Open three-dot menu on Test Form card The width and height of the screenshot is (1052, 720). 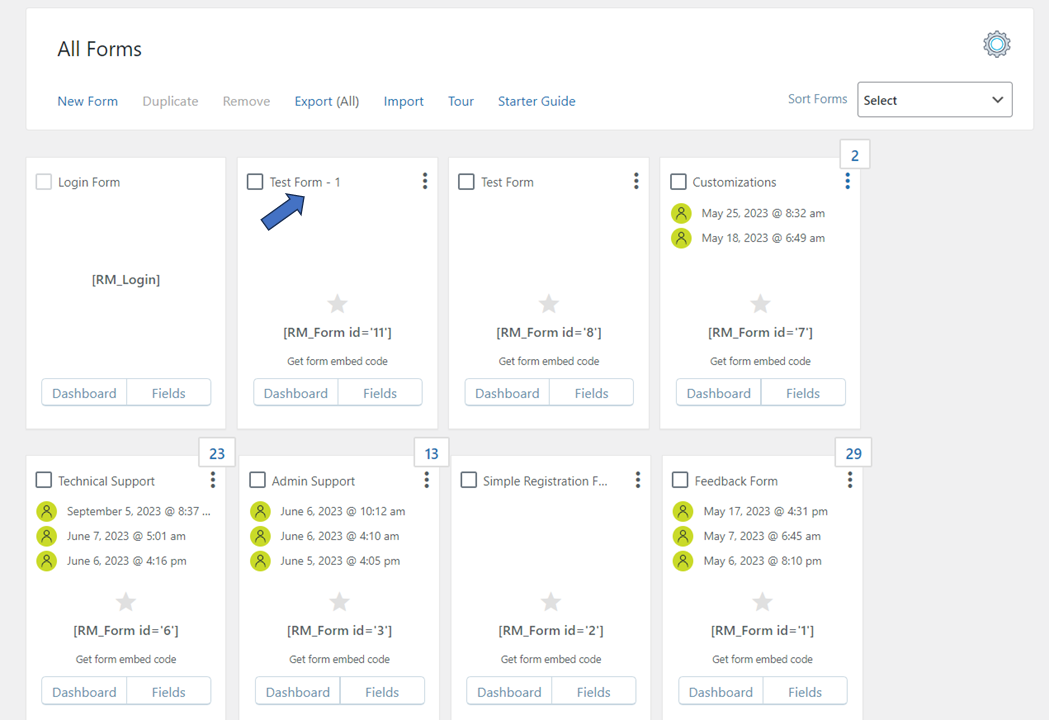tap(636, 181)
